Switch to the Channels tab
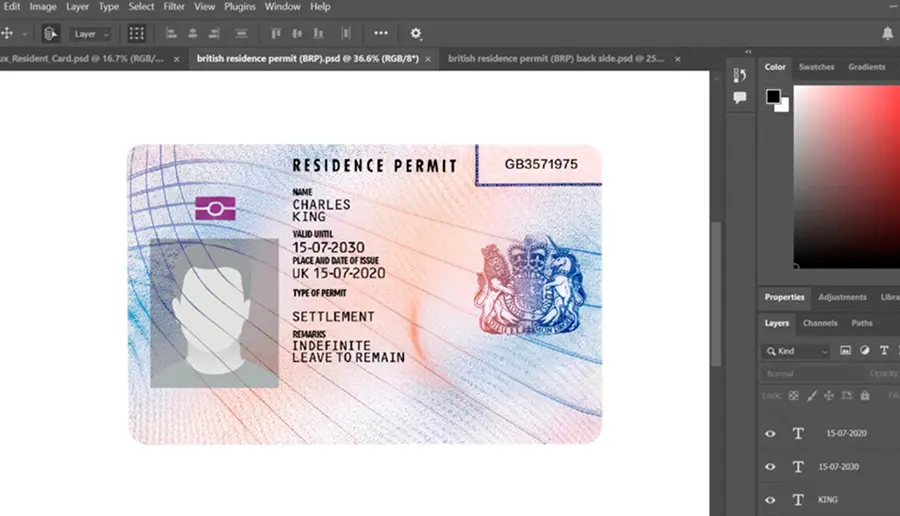The height and width of the screenshot is (516, 900). click(820, 323)
